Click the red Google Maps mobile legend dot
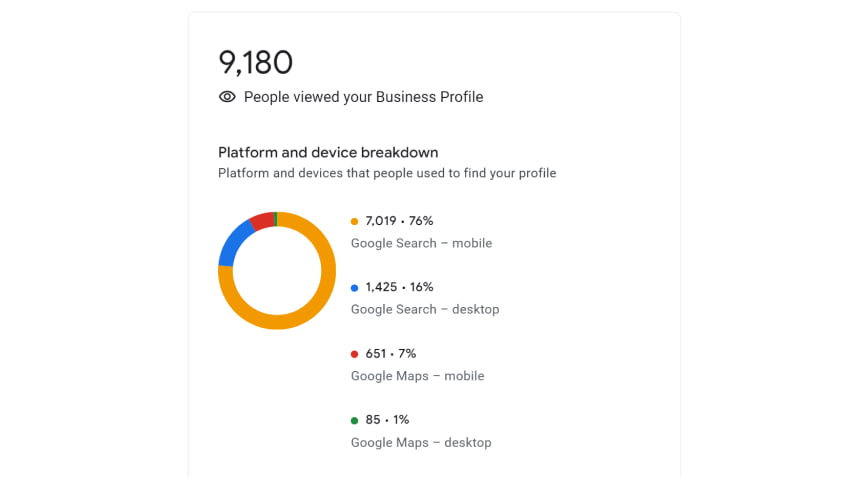The width and height of the screenshot is (867, 477). (354, 354)
